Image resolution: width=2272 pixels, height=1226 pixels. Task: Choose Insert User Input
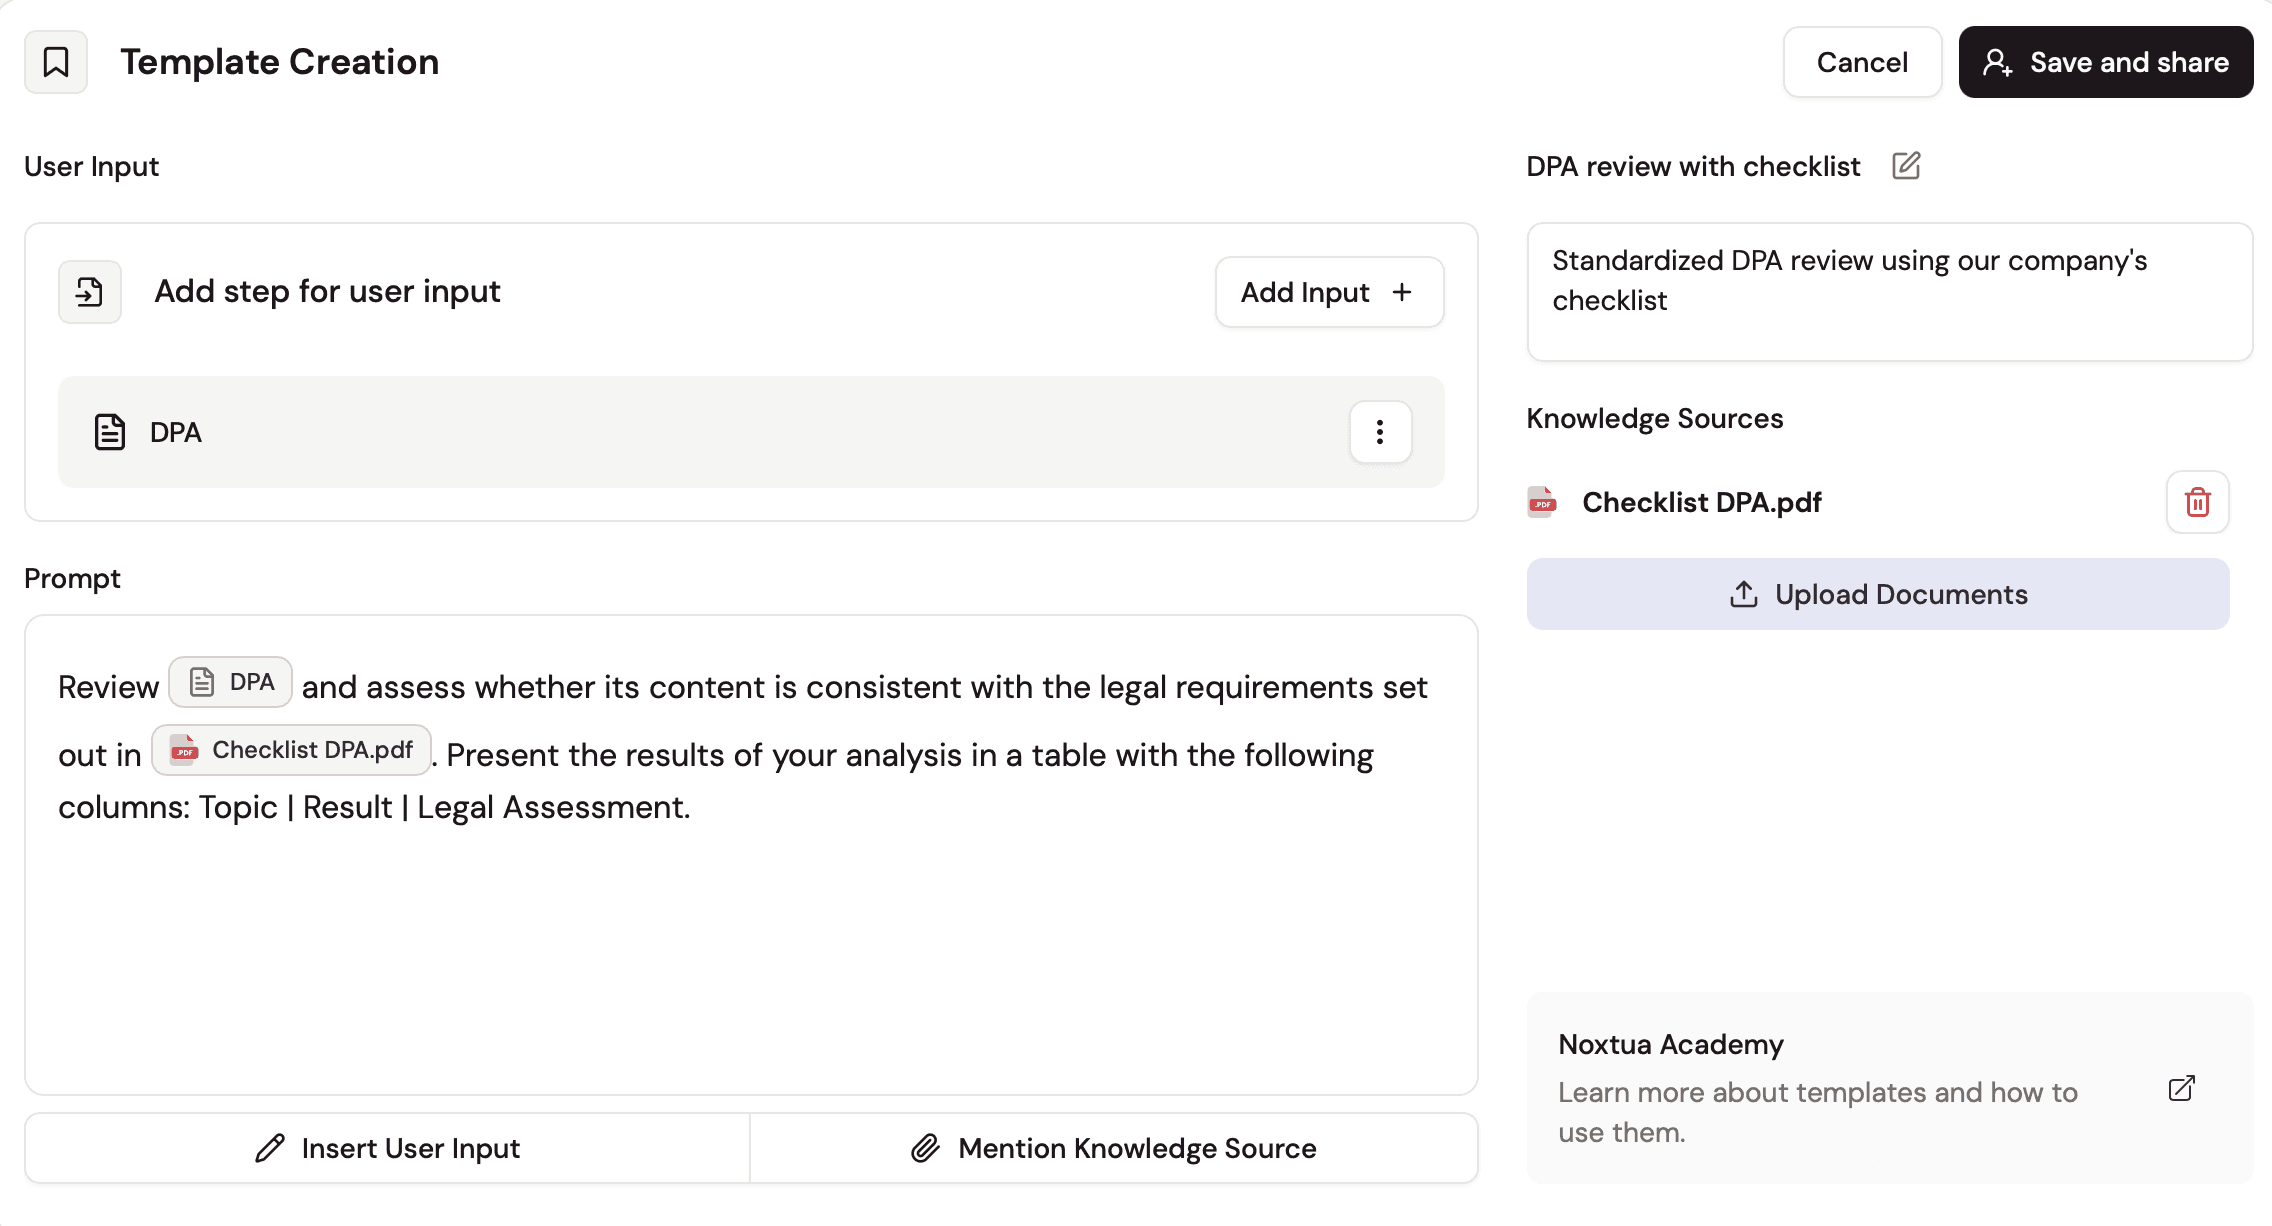(388, 1148)
